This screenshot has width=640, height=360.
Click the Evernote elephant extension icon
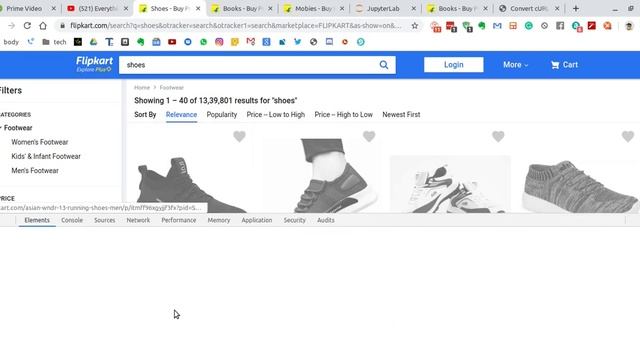(482, 26)
